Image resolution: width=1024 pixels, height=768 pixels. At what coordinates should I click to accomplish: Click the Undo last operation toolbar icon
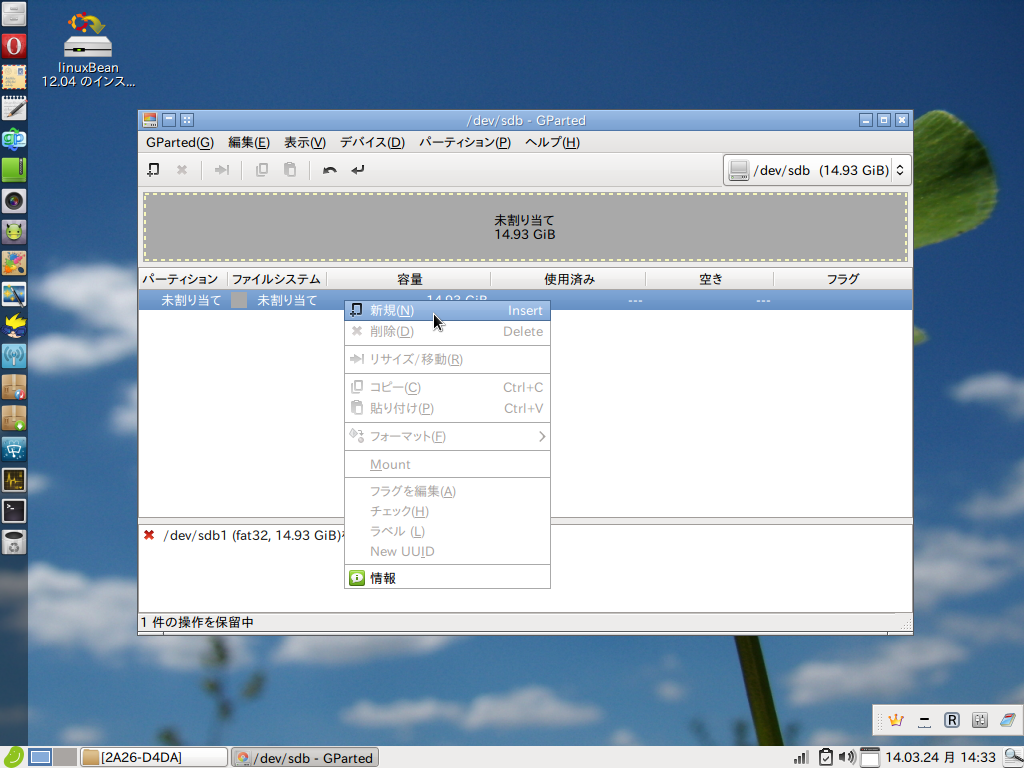330,170
